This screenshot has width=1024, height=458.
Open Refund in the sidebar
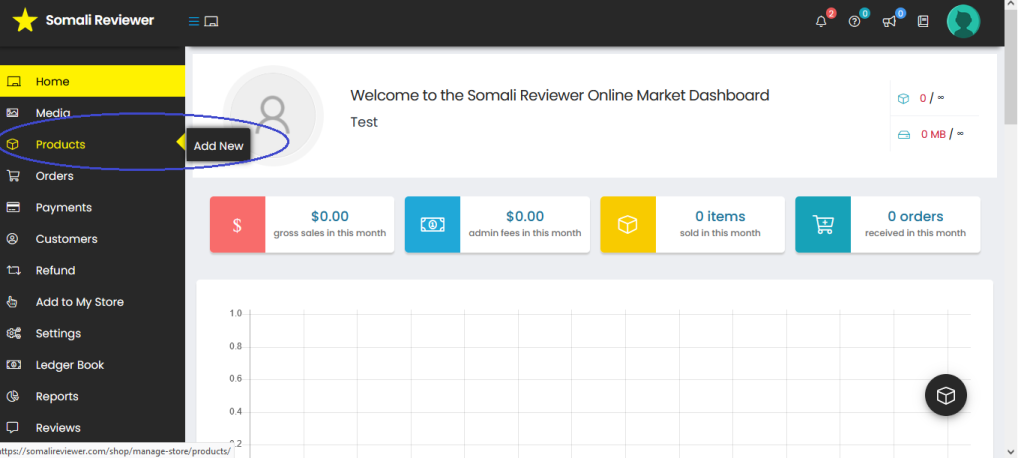(92, 270)
